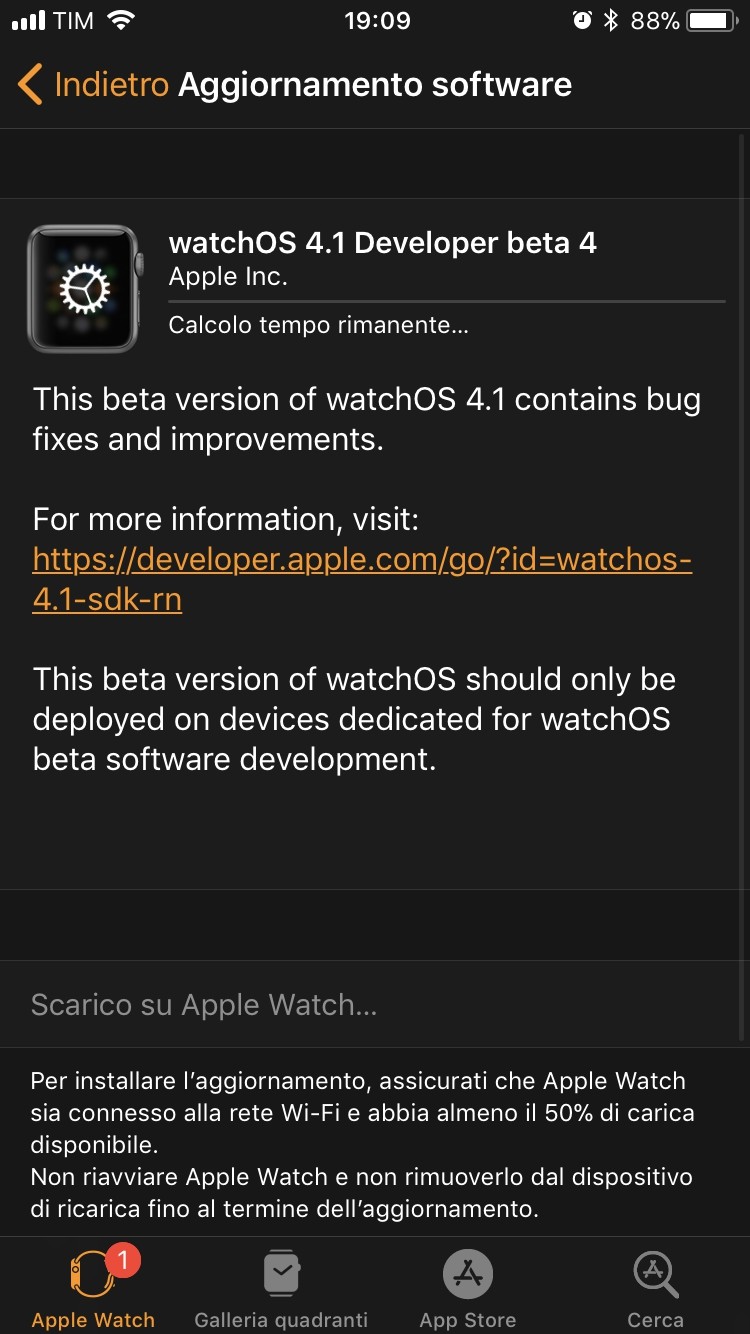The image size is (750, 1334).
Task: Tap the Bluetooth status icon
Action: (x=610, y=21)
